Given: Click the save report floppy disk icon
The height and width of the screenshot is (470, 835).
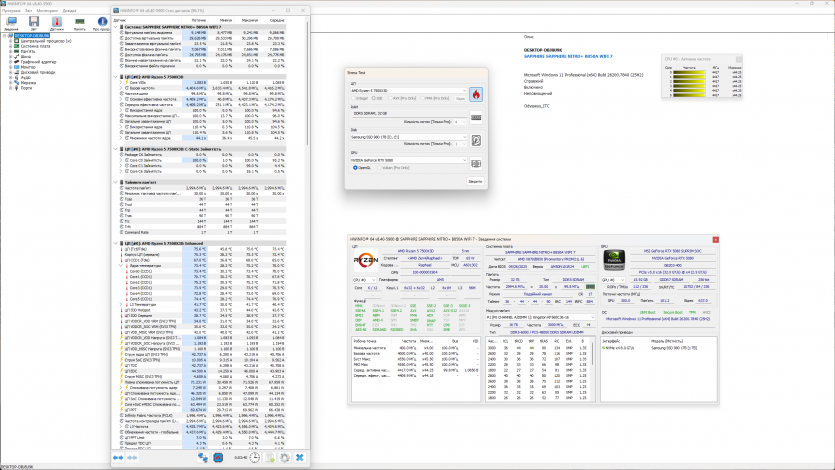Looking at the screenshot, I should pos(34,21).
